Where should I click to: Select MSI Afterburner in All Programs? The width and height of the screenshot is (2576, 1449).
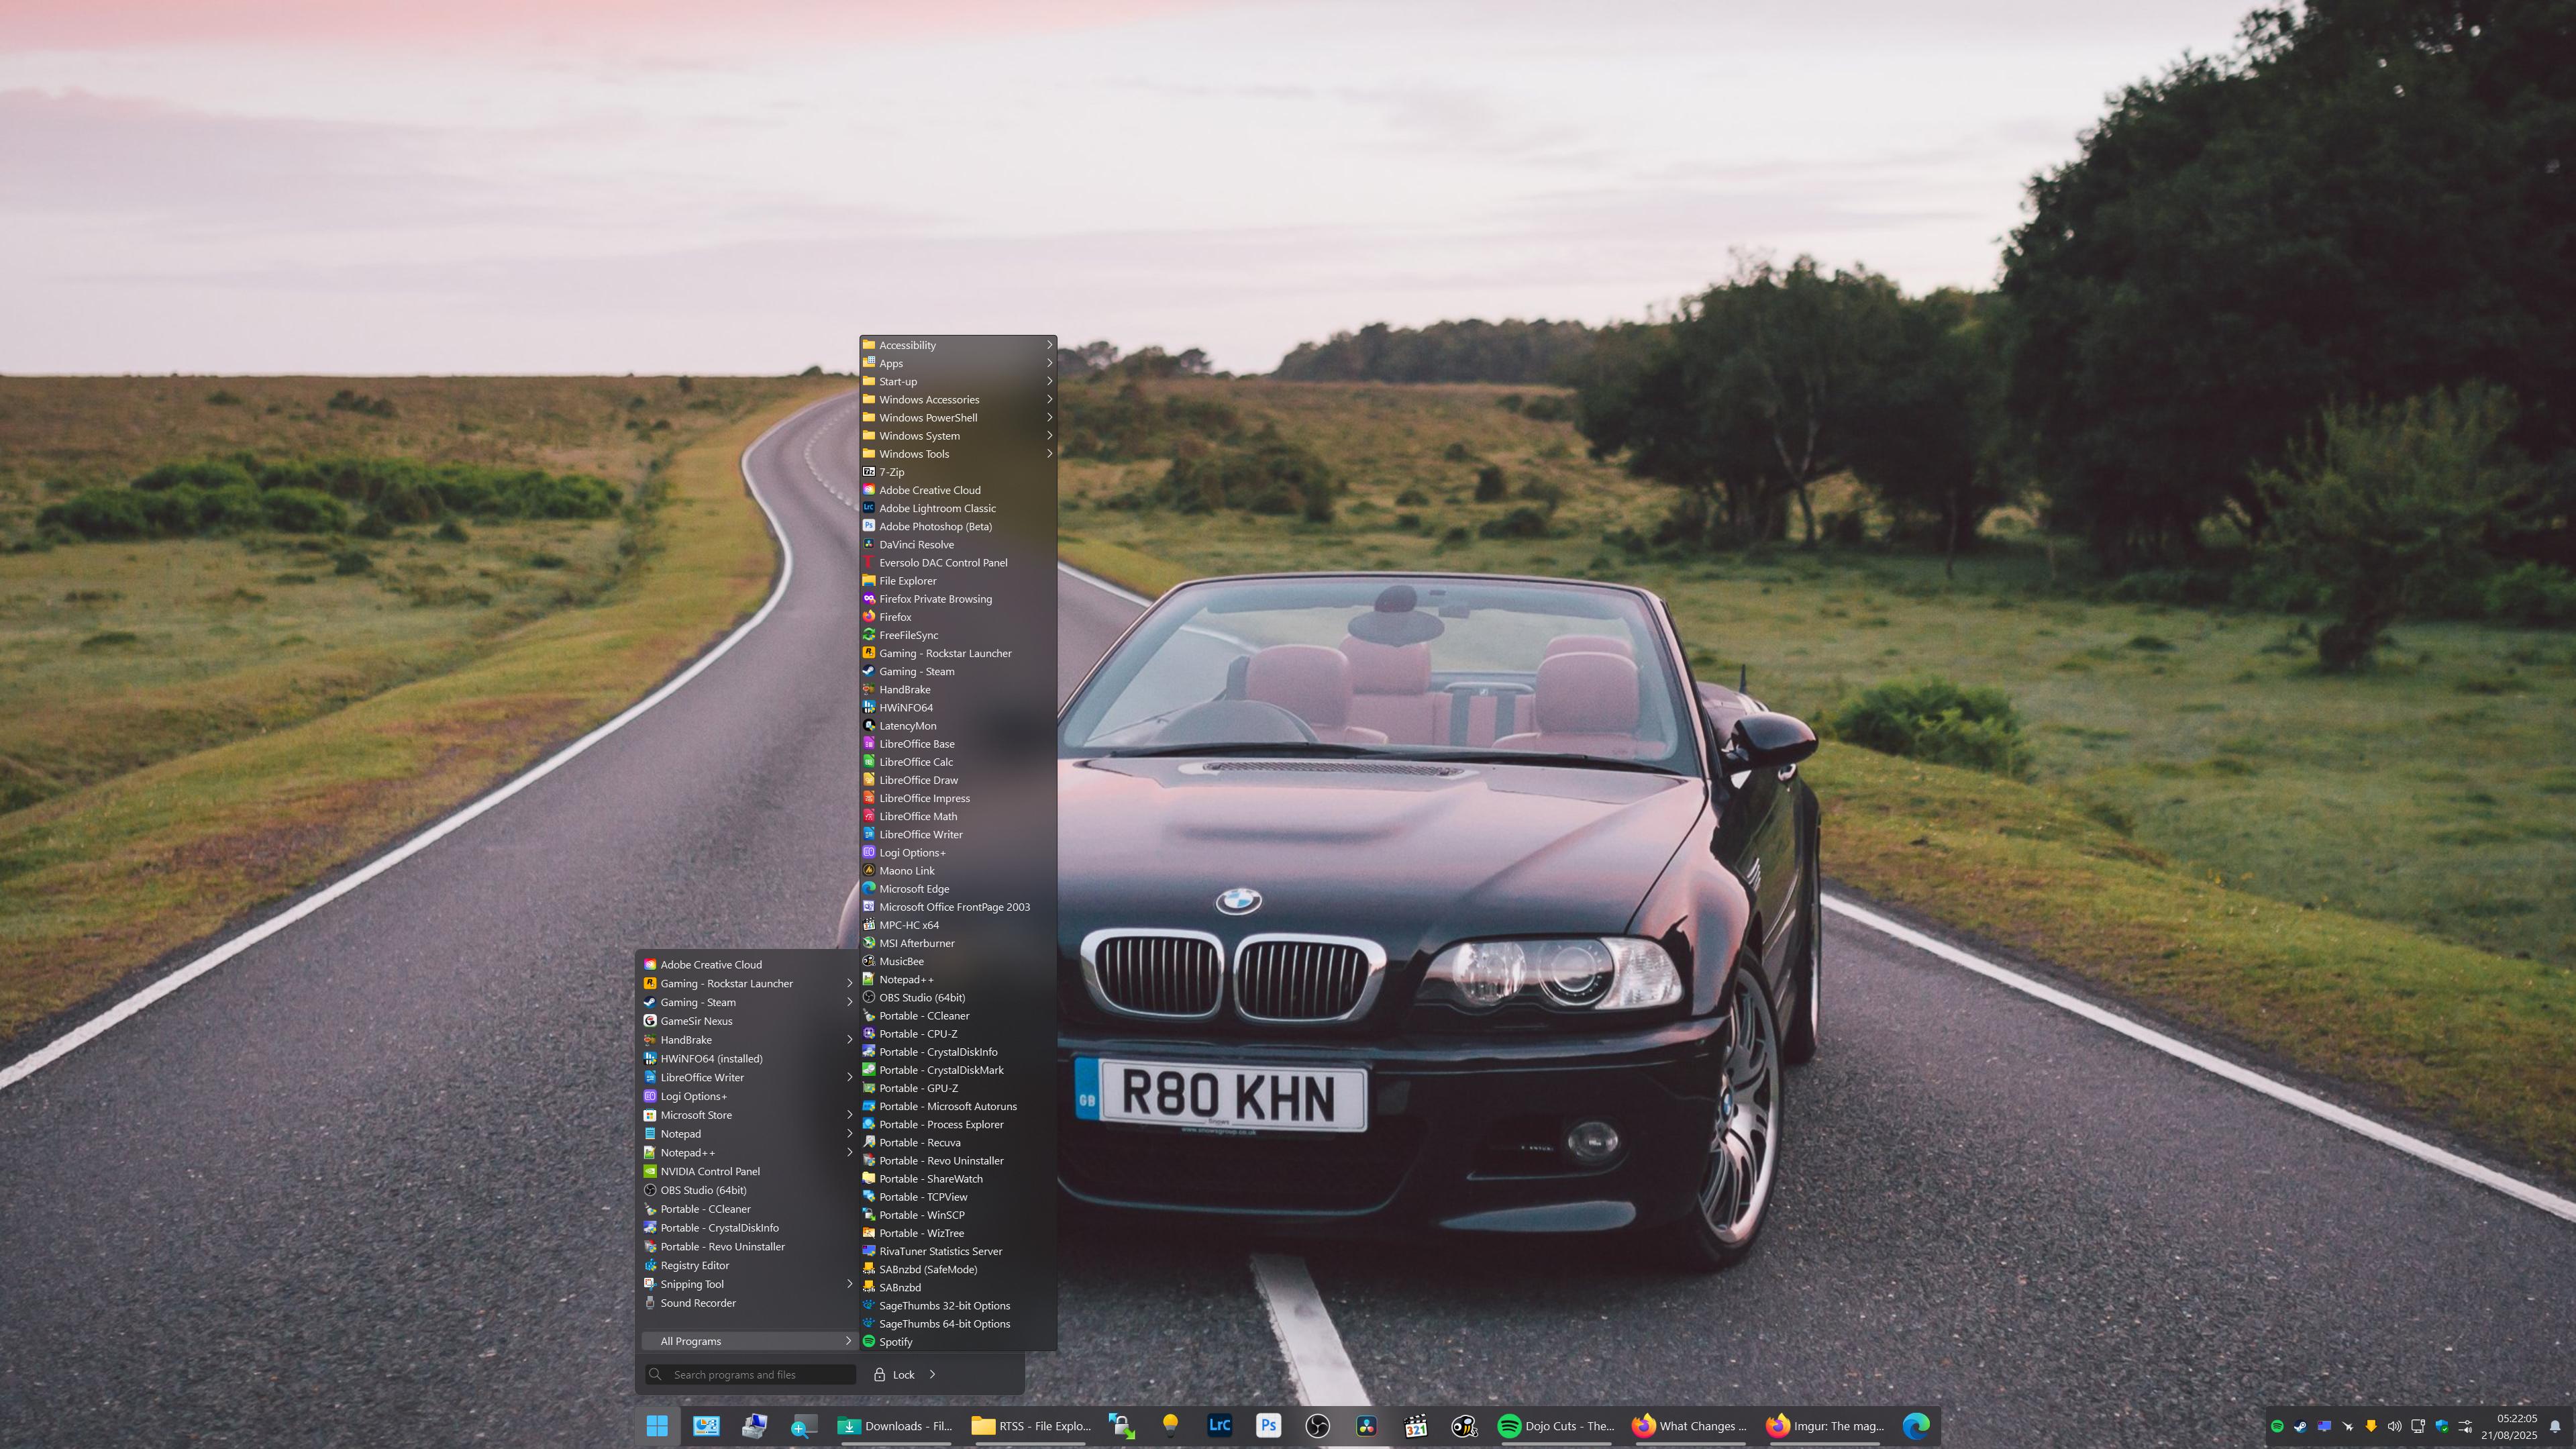(x=916, y=943)
